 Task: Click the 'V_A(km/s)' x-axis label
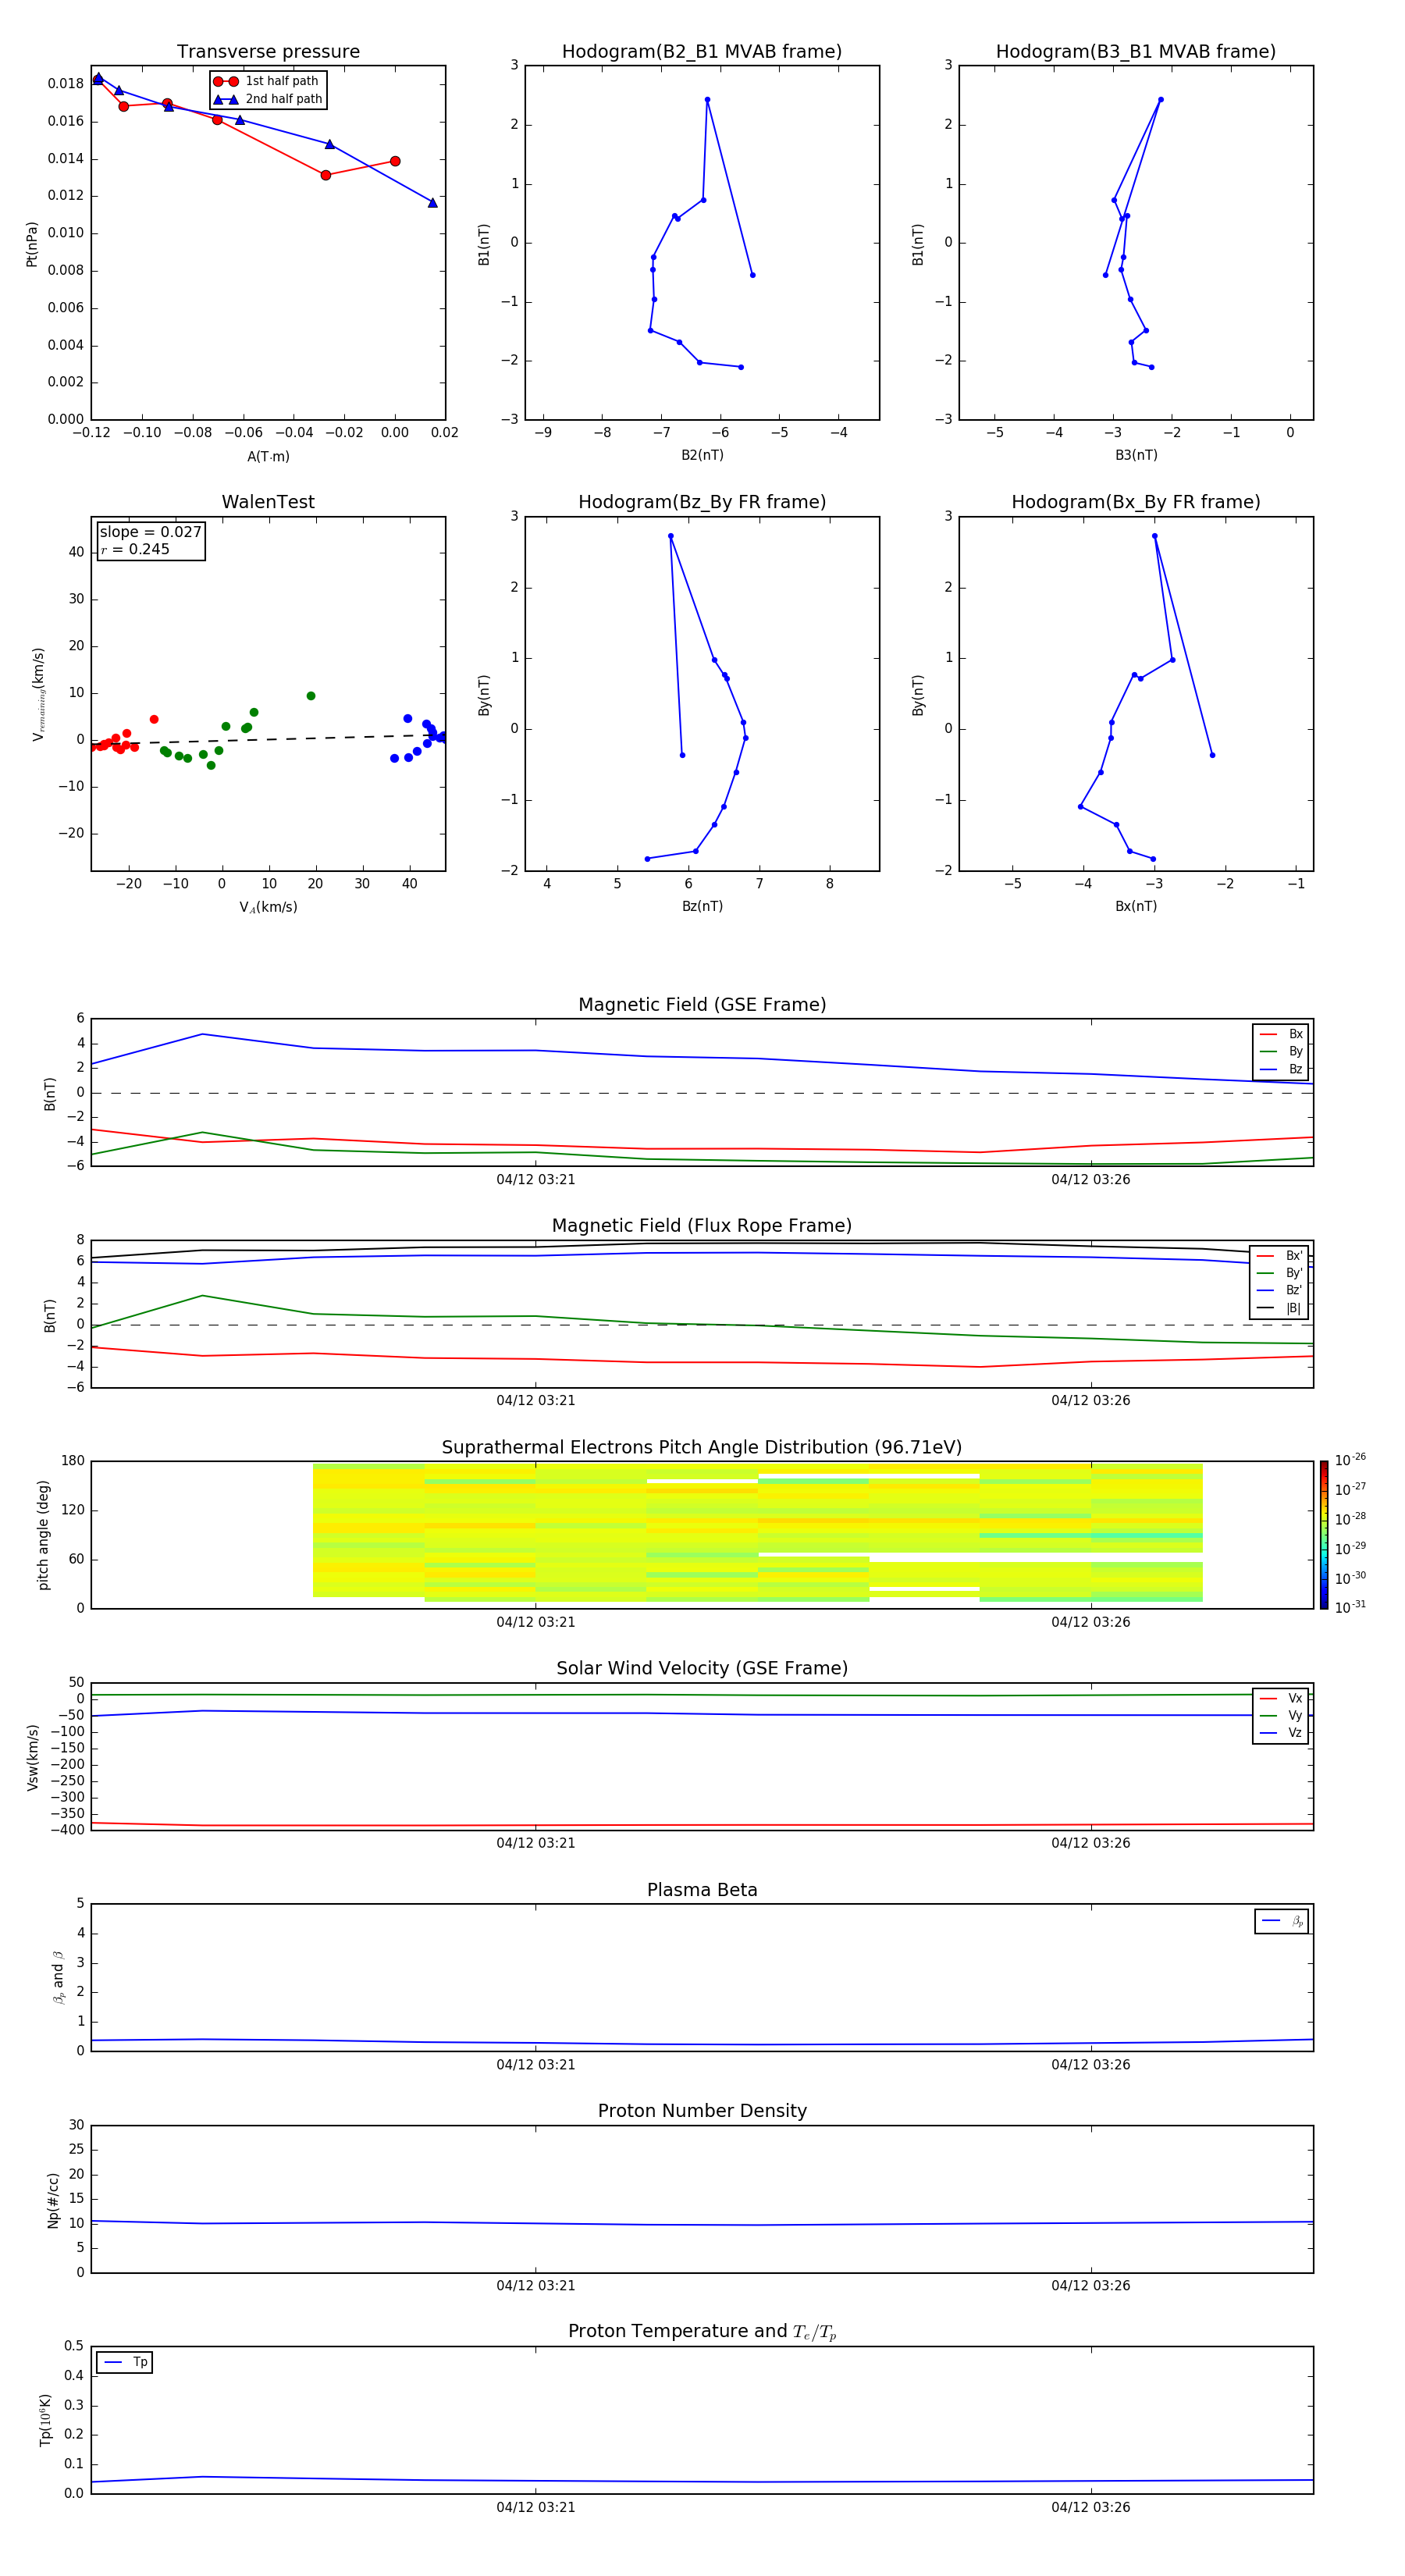268,907
